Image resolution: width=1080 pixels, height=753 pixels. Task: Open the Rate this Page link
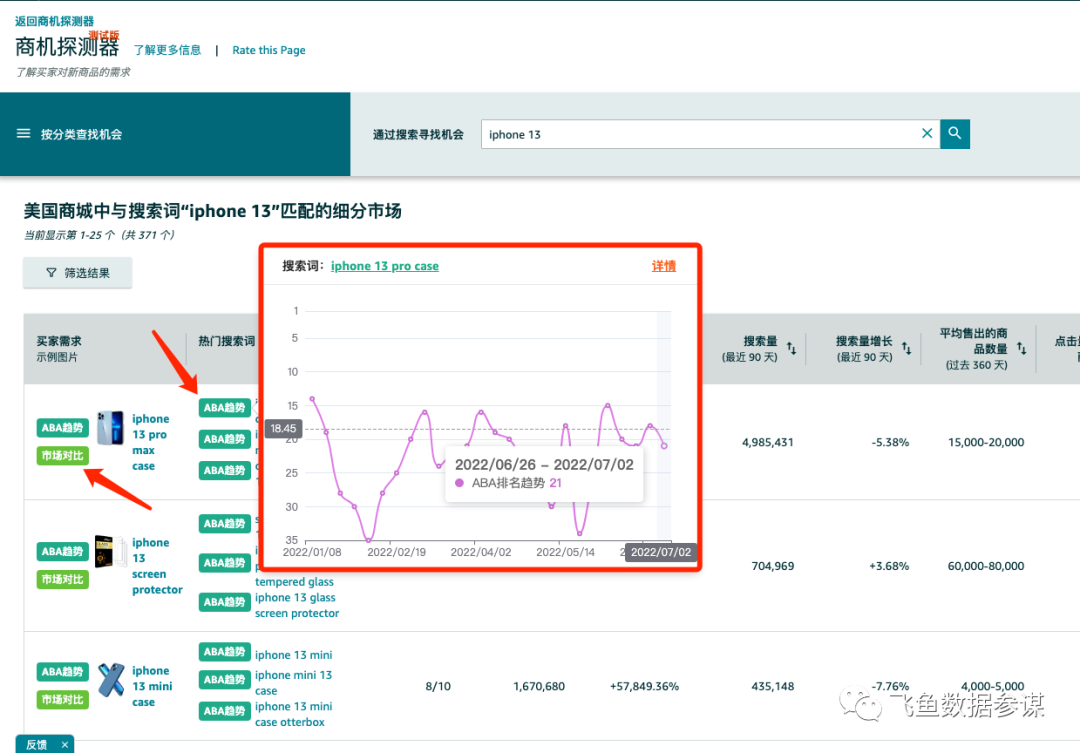[x=269, y=50]
